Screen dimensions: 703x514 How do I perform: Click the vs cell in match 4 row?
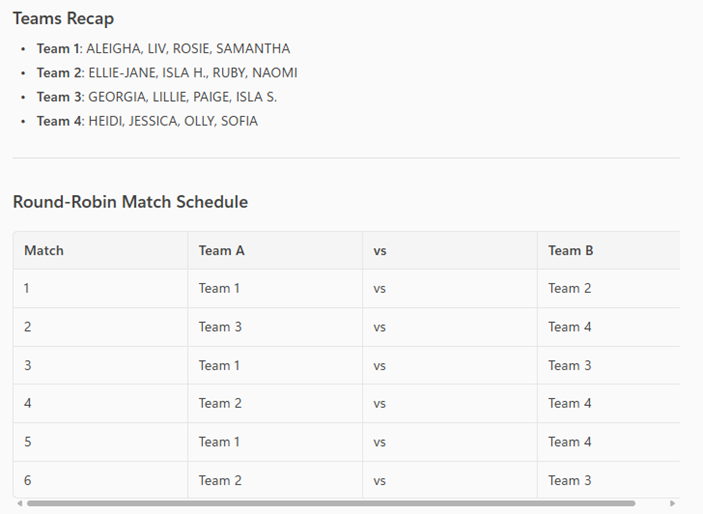tap(380, 404)
